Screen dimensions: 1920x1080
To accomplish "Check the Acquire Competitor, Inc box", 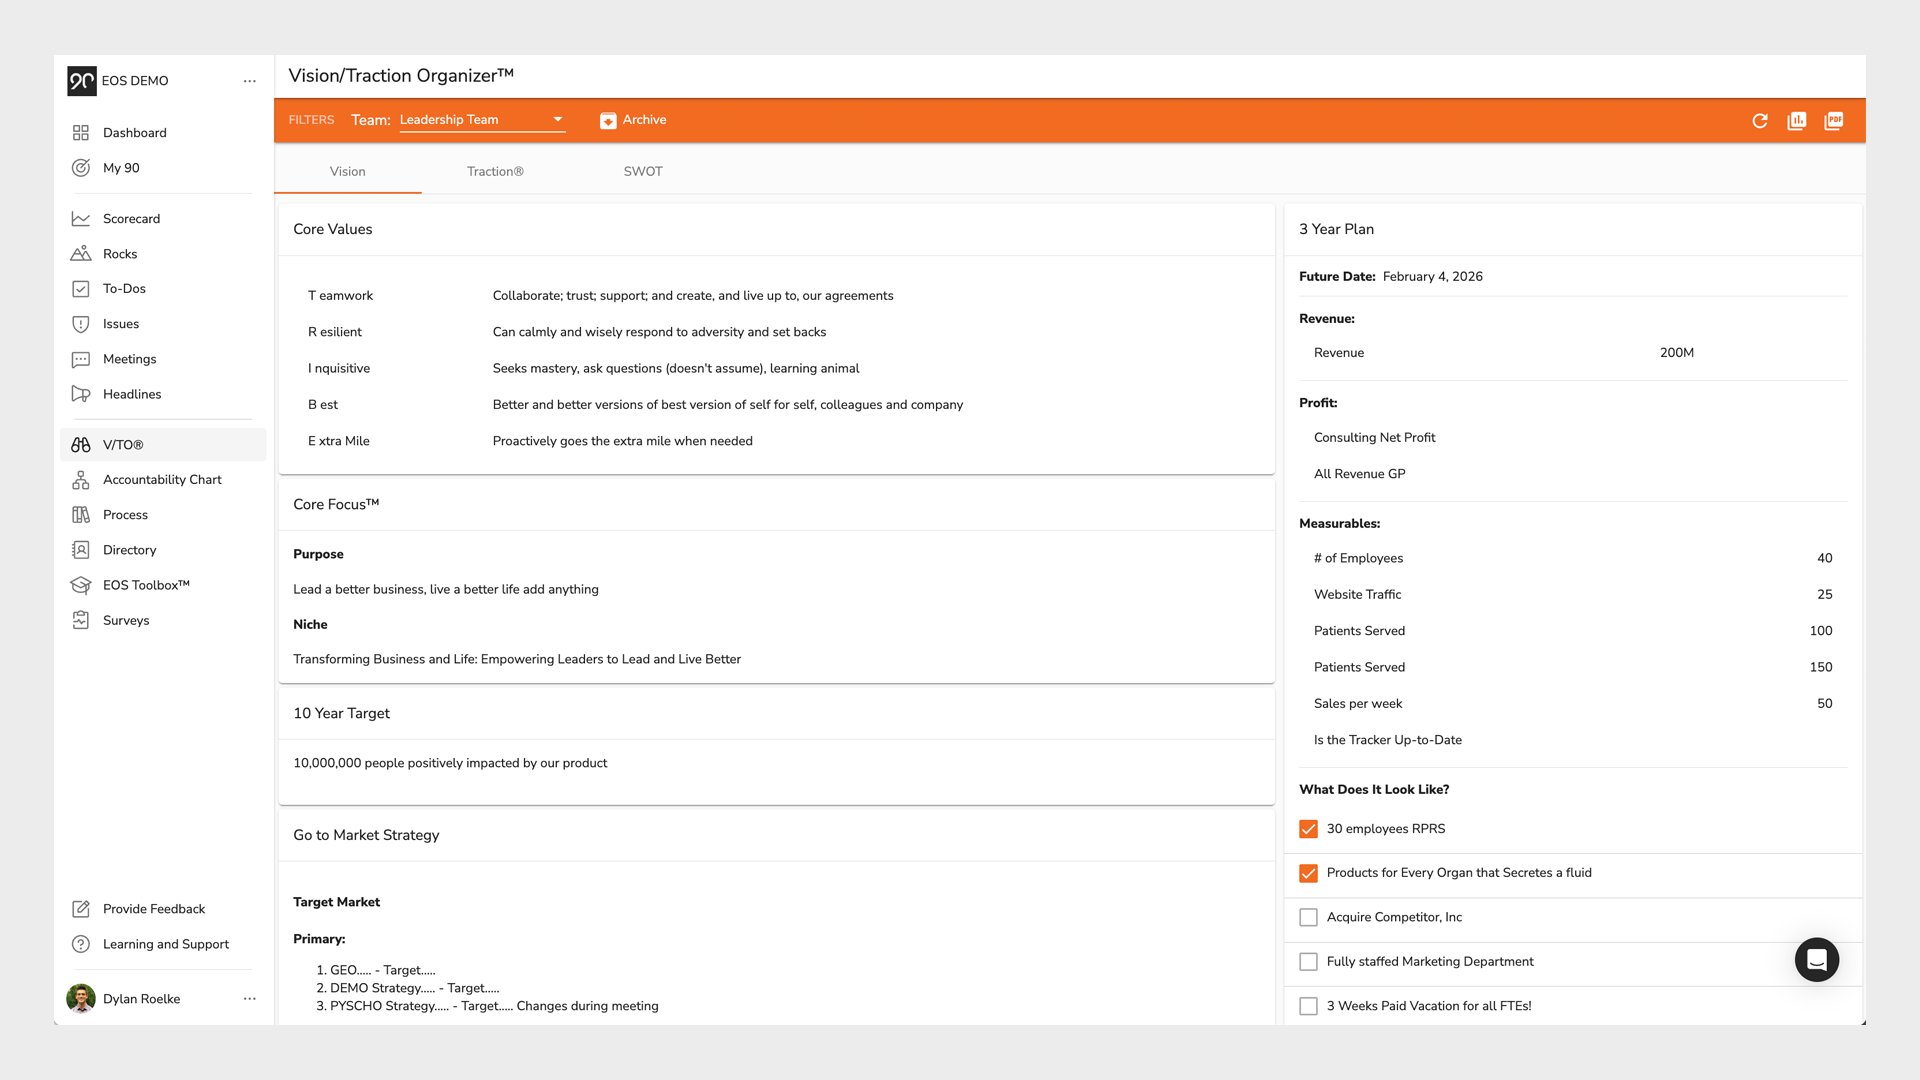I will click(x=1308, y=917).
